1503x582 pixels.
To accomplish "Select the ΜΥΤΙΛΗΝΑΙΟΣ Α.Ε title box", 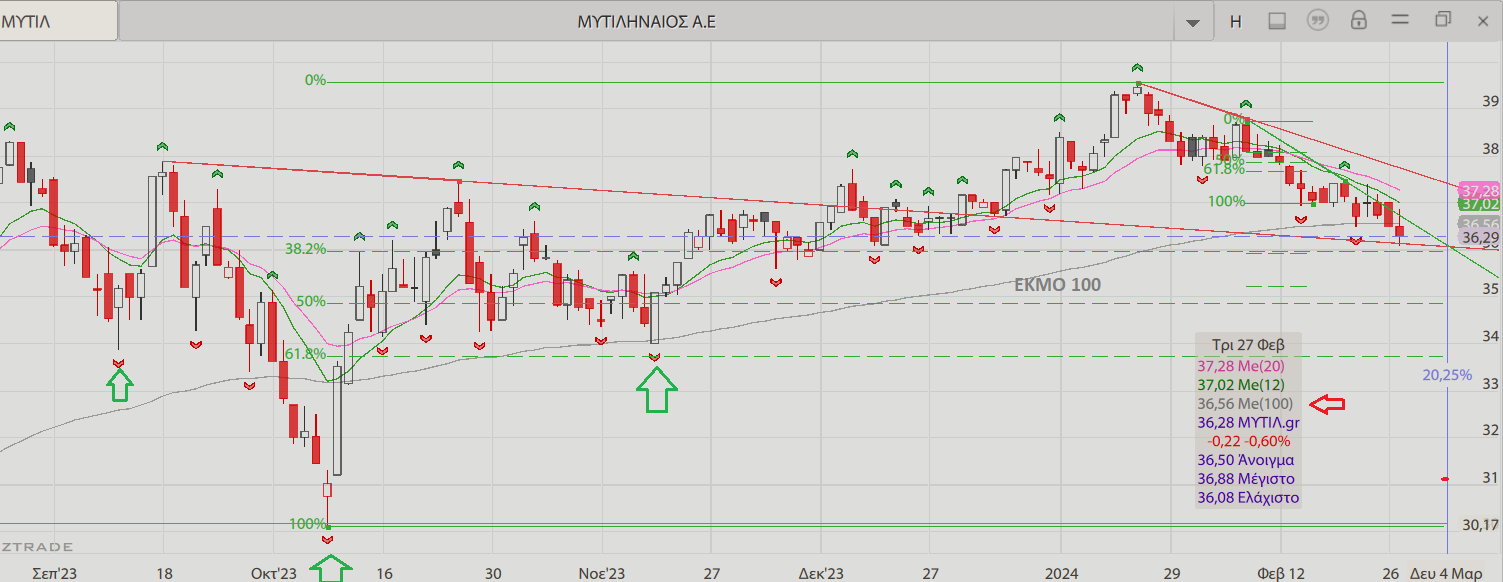I will pos(647,21).
